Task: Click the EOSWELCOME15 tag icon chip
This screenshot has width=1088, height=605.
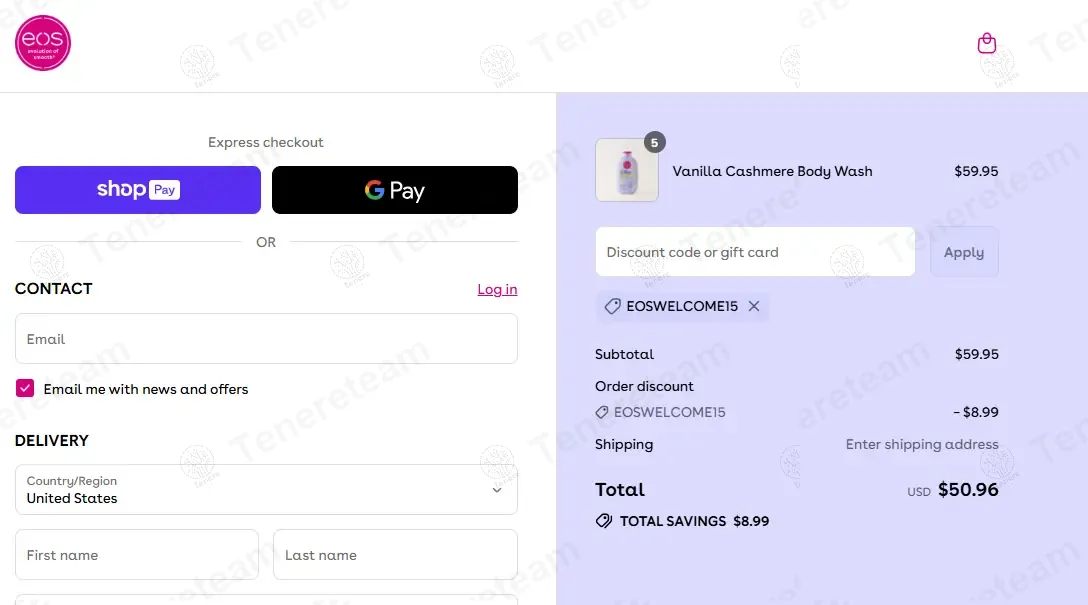Action: tap(613, 306)
